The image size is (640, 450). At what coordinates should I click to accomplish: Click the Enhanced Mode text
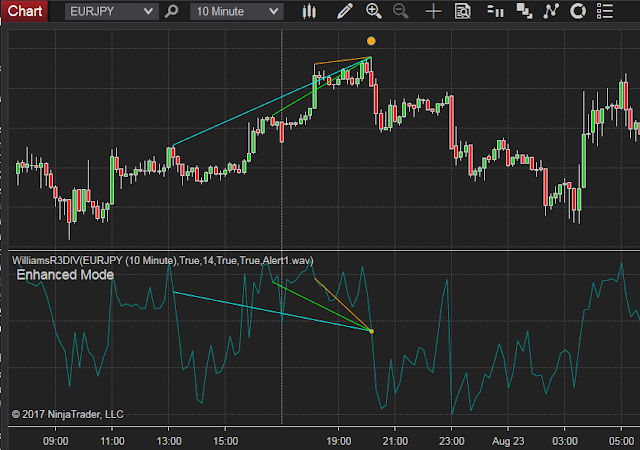coord(65,275)
